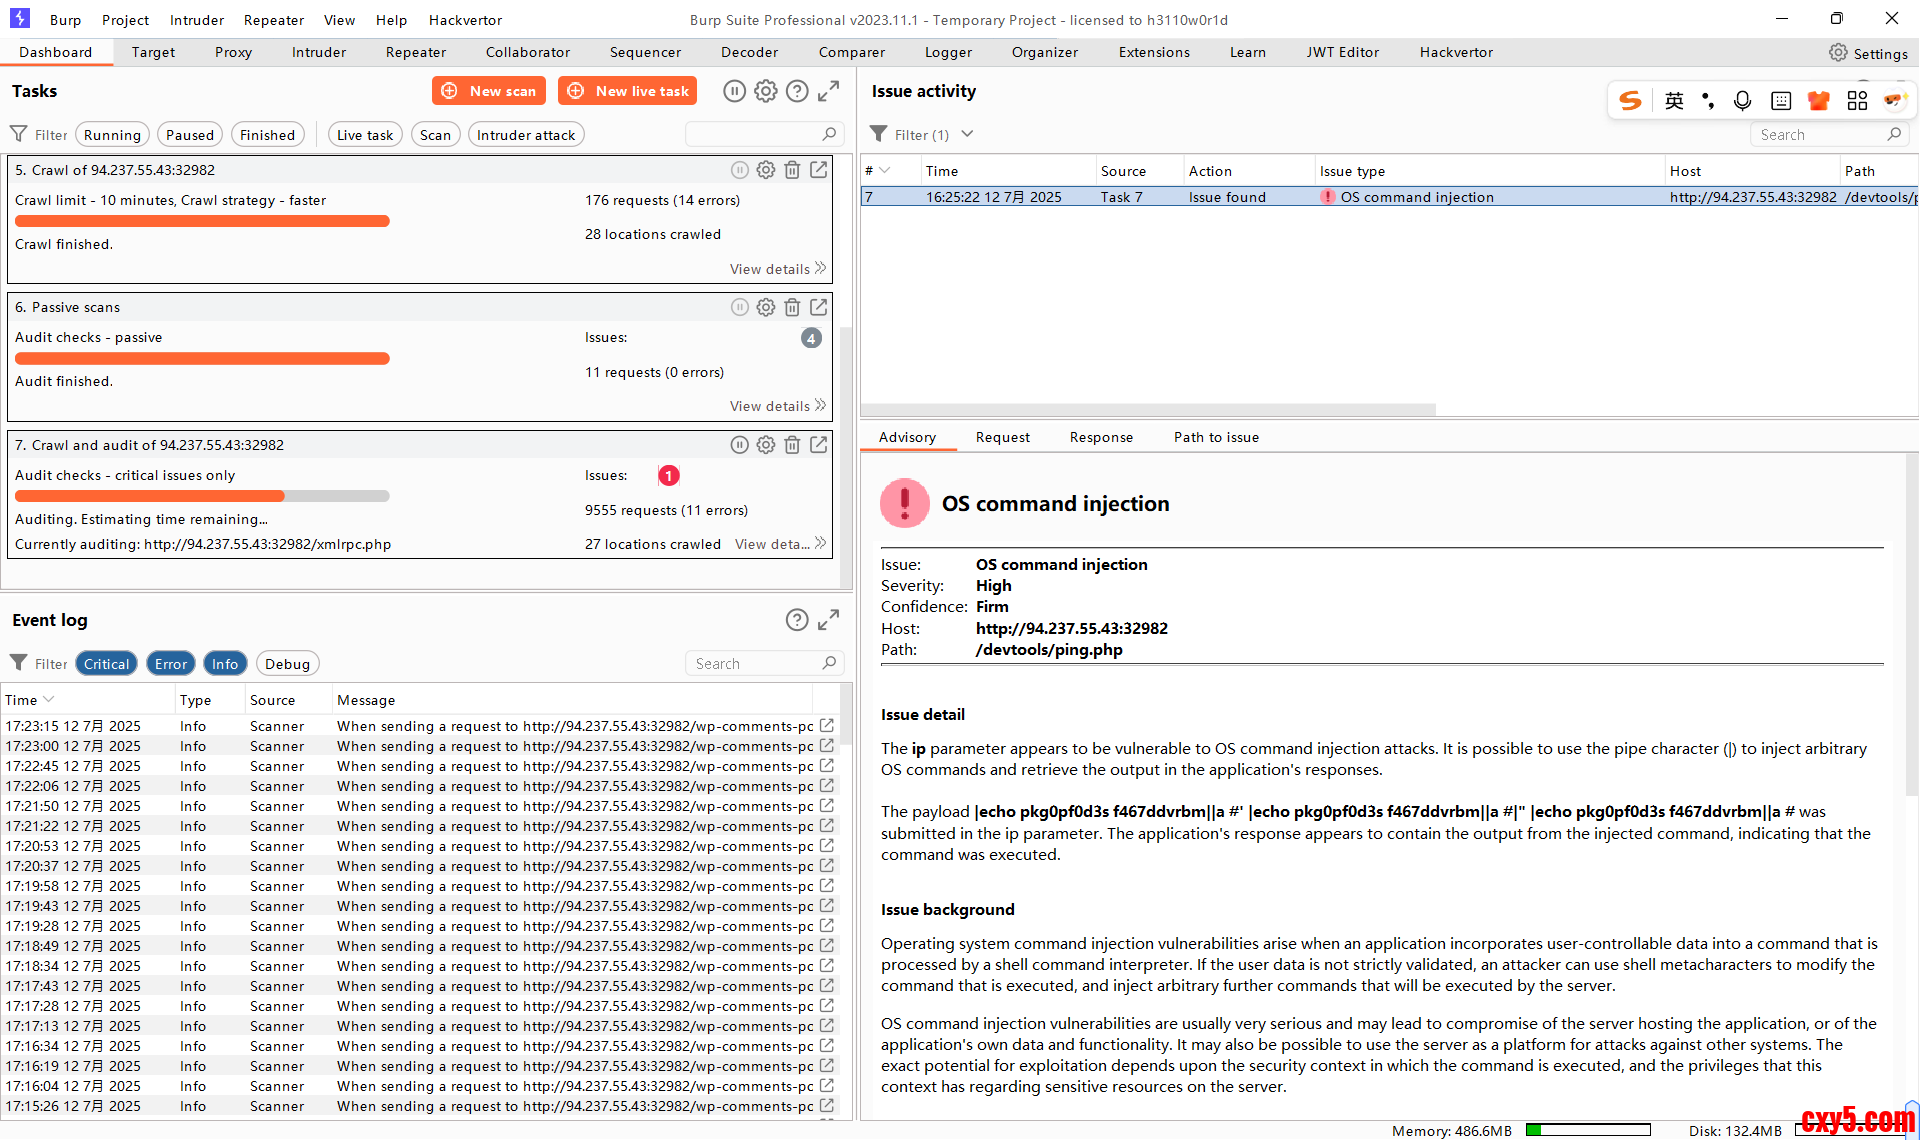Open the Request tab of the issue

(x=1002, y=437)
